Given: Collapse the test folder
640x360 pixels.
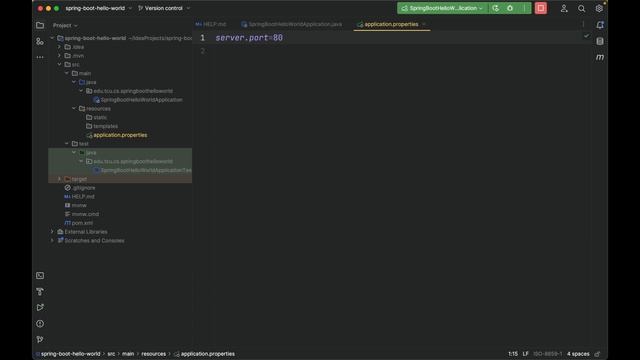Looking at the screenshot, I should pyautogui.click(x=67, y=144).
